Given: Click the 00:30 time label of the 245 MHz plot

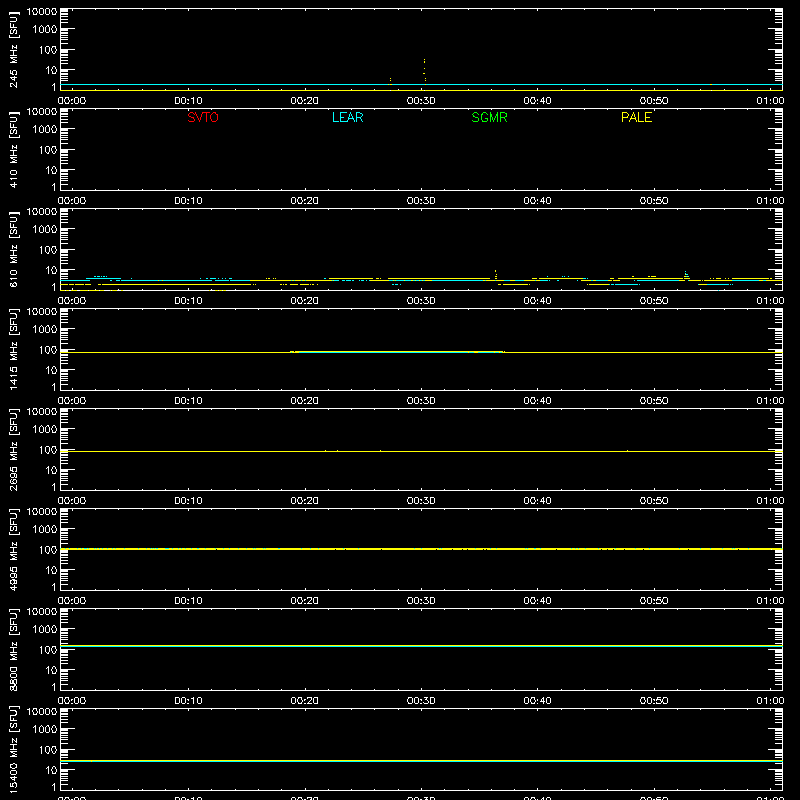Looking at the screenshot, I should [421, 101].
